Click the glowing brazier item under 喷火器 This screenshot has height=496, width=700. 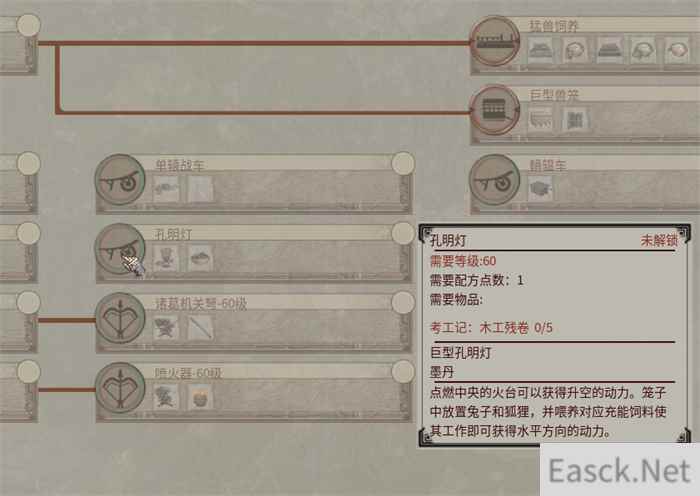(200, 396)
